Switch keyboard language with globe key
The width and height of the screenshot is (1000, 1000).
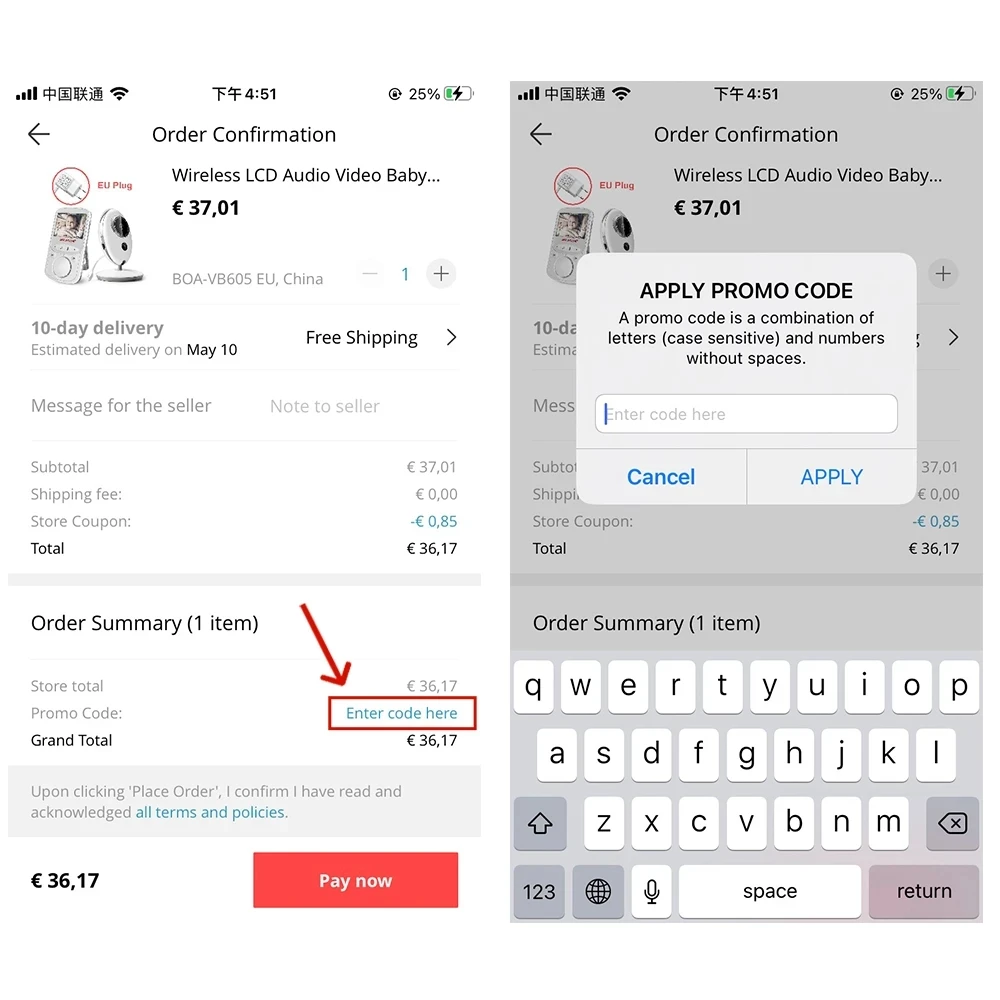click(x=598, y=891)
